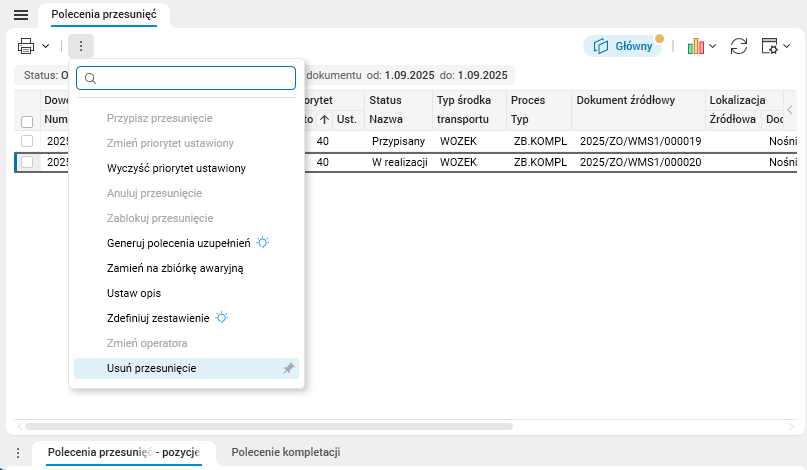
Task: Check the second row's checkbox
Action: click(x=27, y=162)
